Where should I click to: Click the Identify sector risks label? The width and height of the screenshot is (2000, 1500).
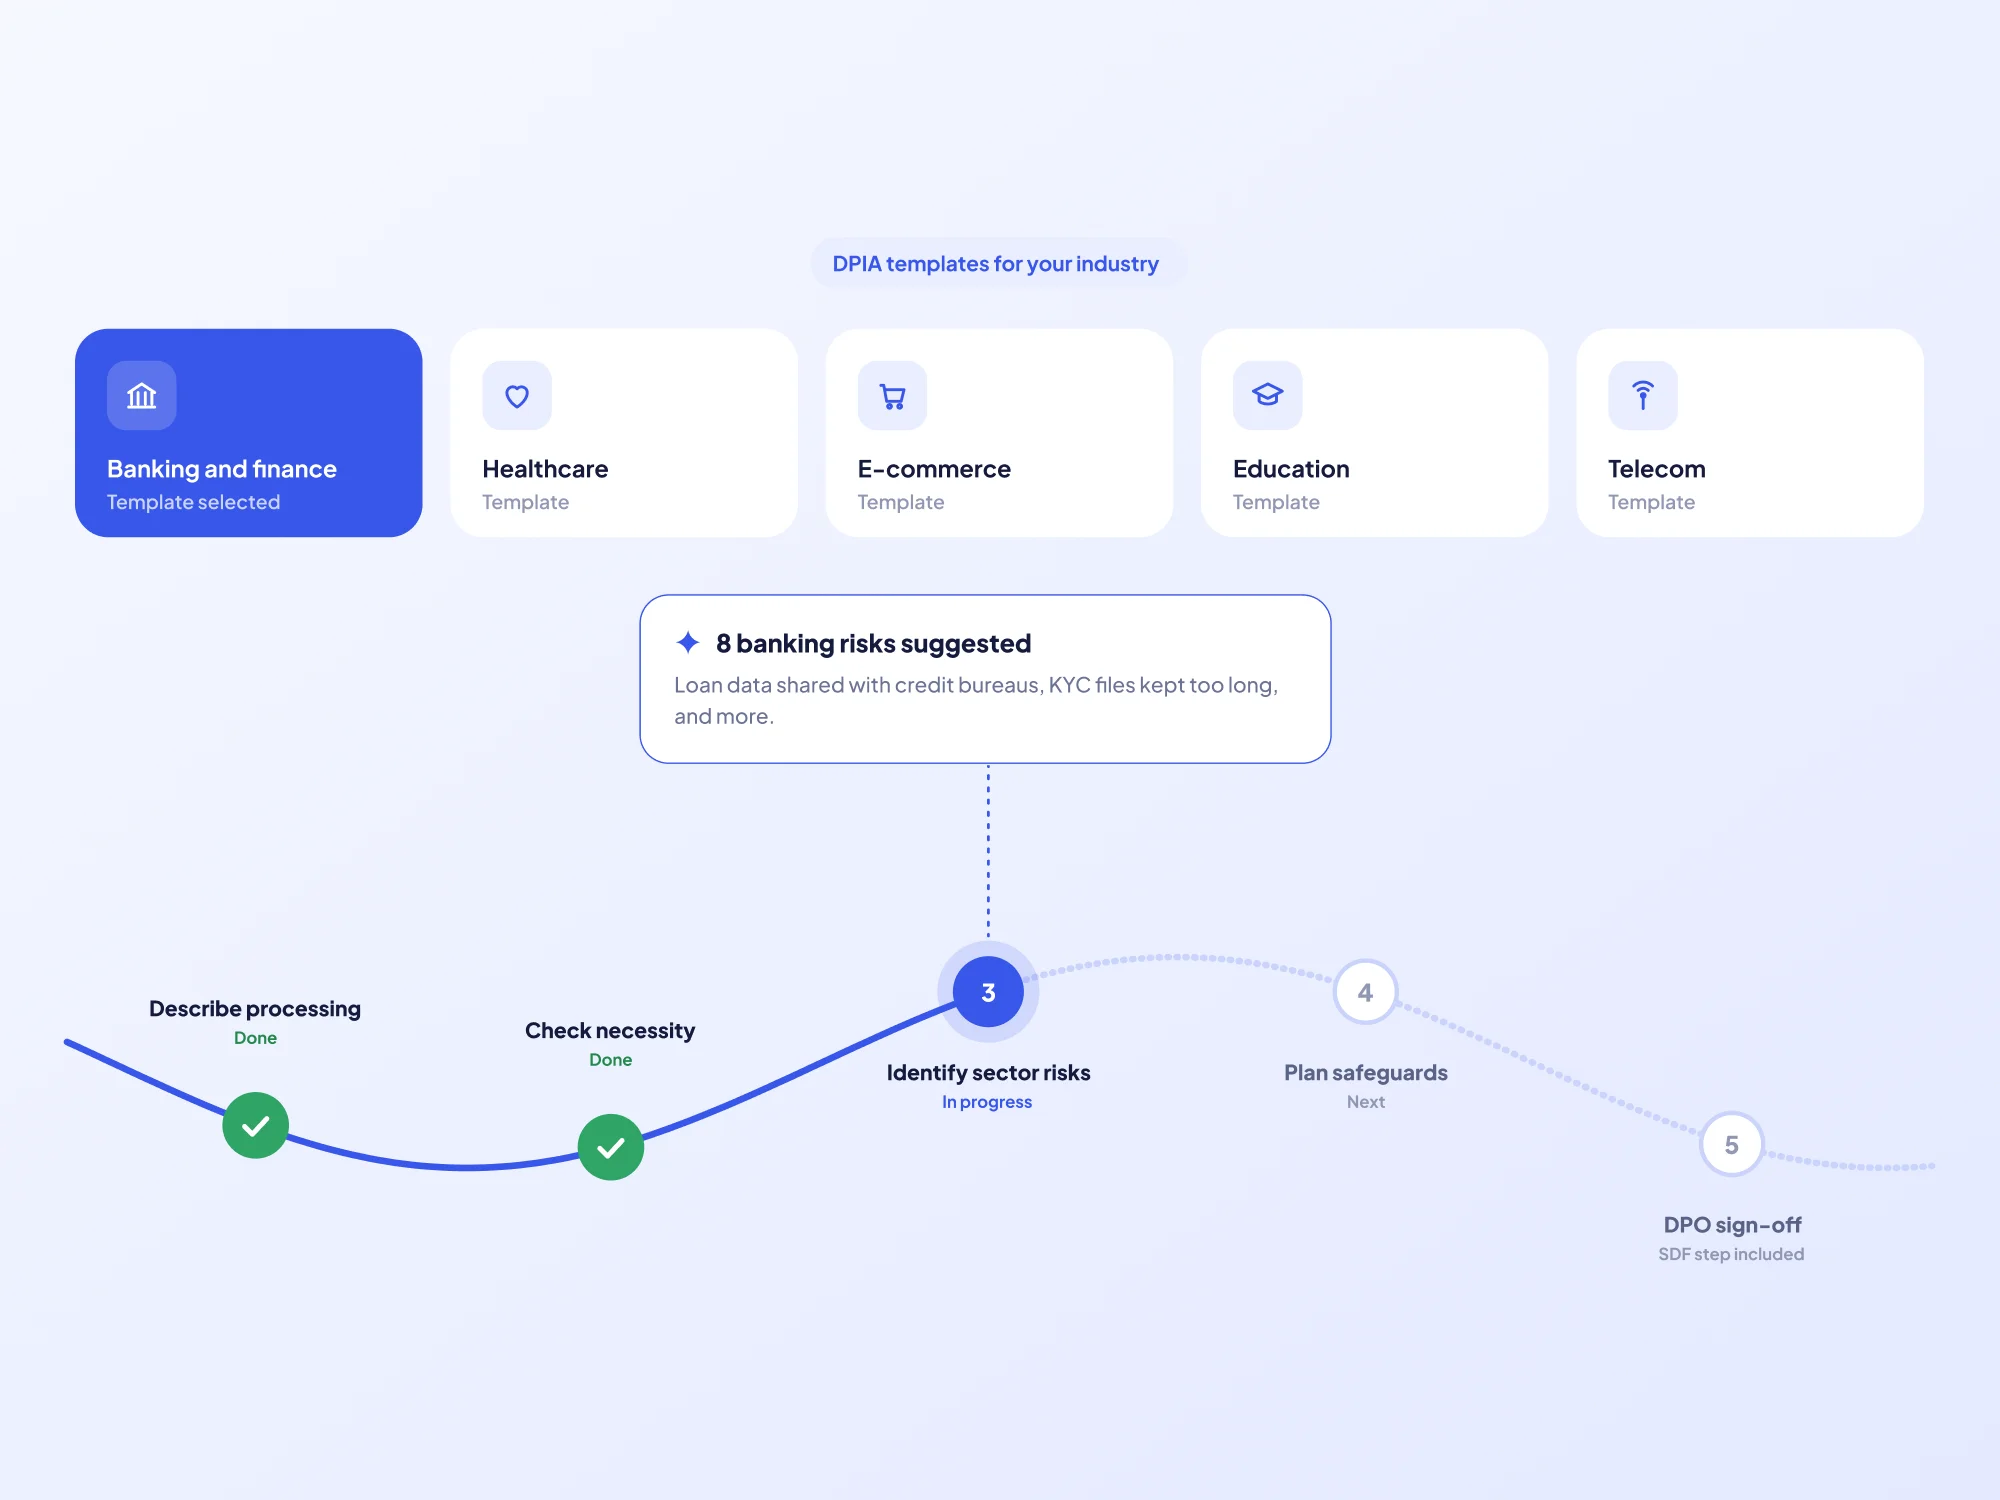[x=988, y=1073]
